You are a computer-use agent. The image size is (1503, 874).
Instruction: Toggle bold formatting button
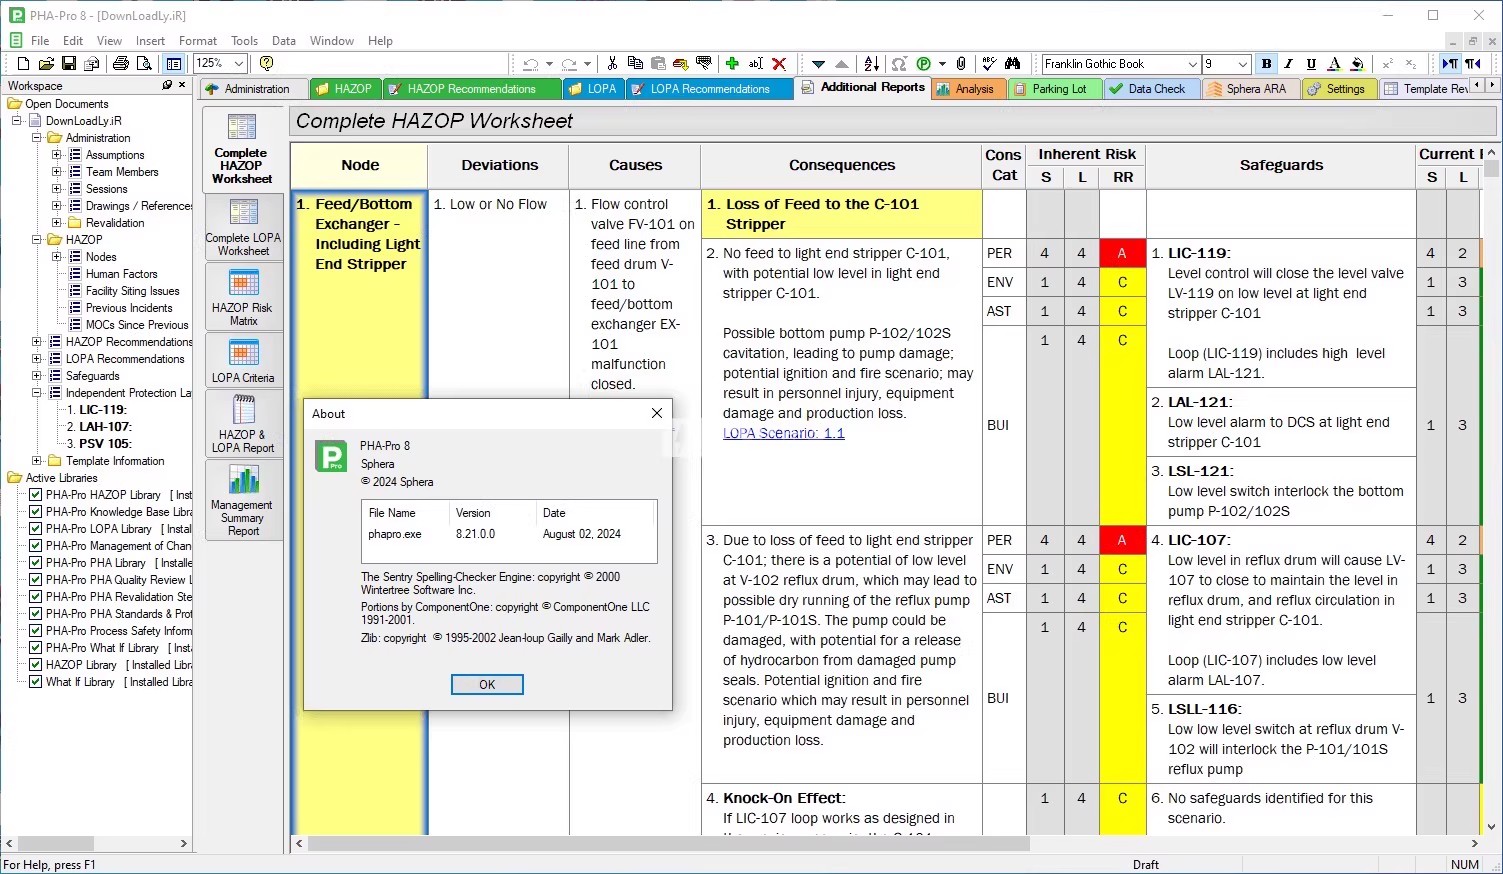click(1266, 64)
